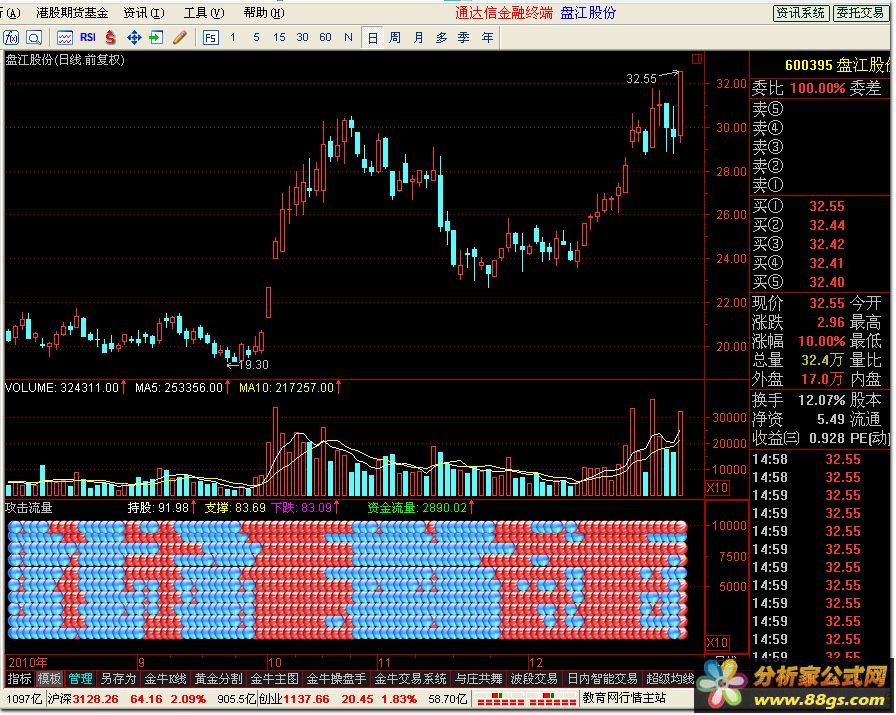Select the 季 quarterly period
This screenshot has width=896, height=715.
click(463, 38)
